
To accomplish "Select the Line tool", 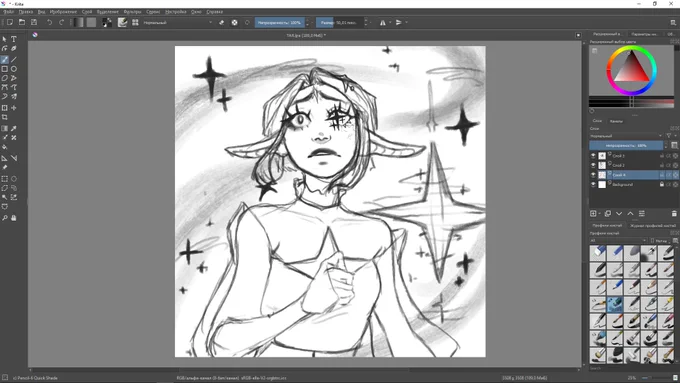I will tap(14, 59).
